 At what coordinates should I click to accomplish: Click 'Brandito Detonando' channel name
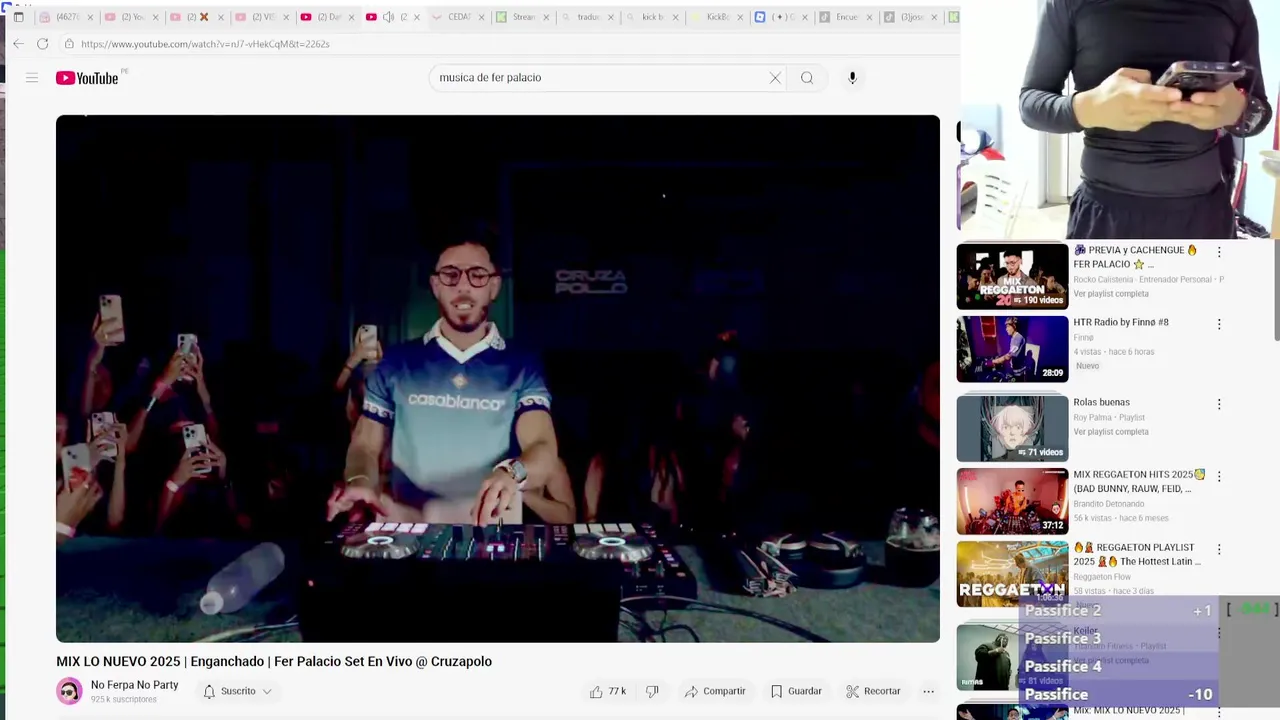point(1109,504)
